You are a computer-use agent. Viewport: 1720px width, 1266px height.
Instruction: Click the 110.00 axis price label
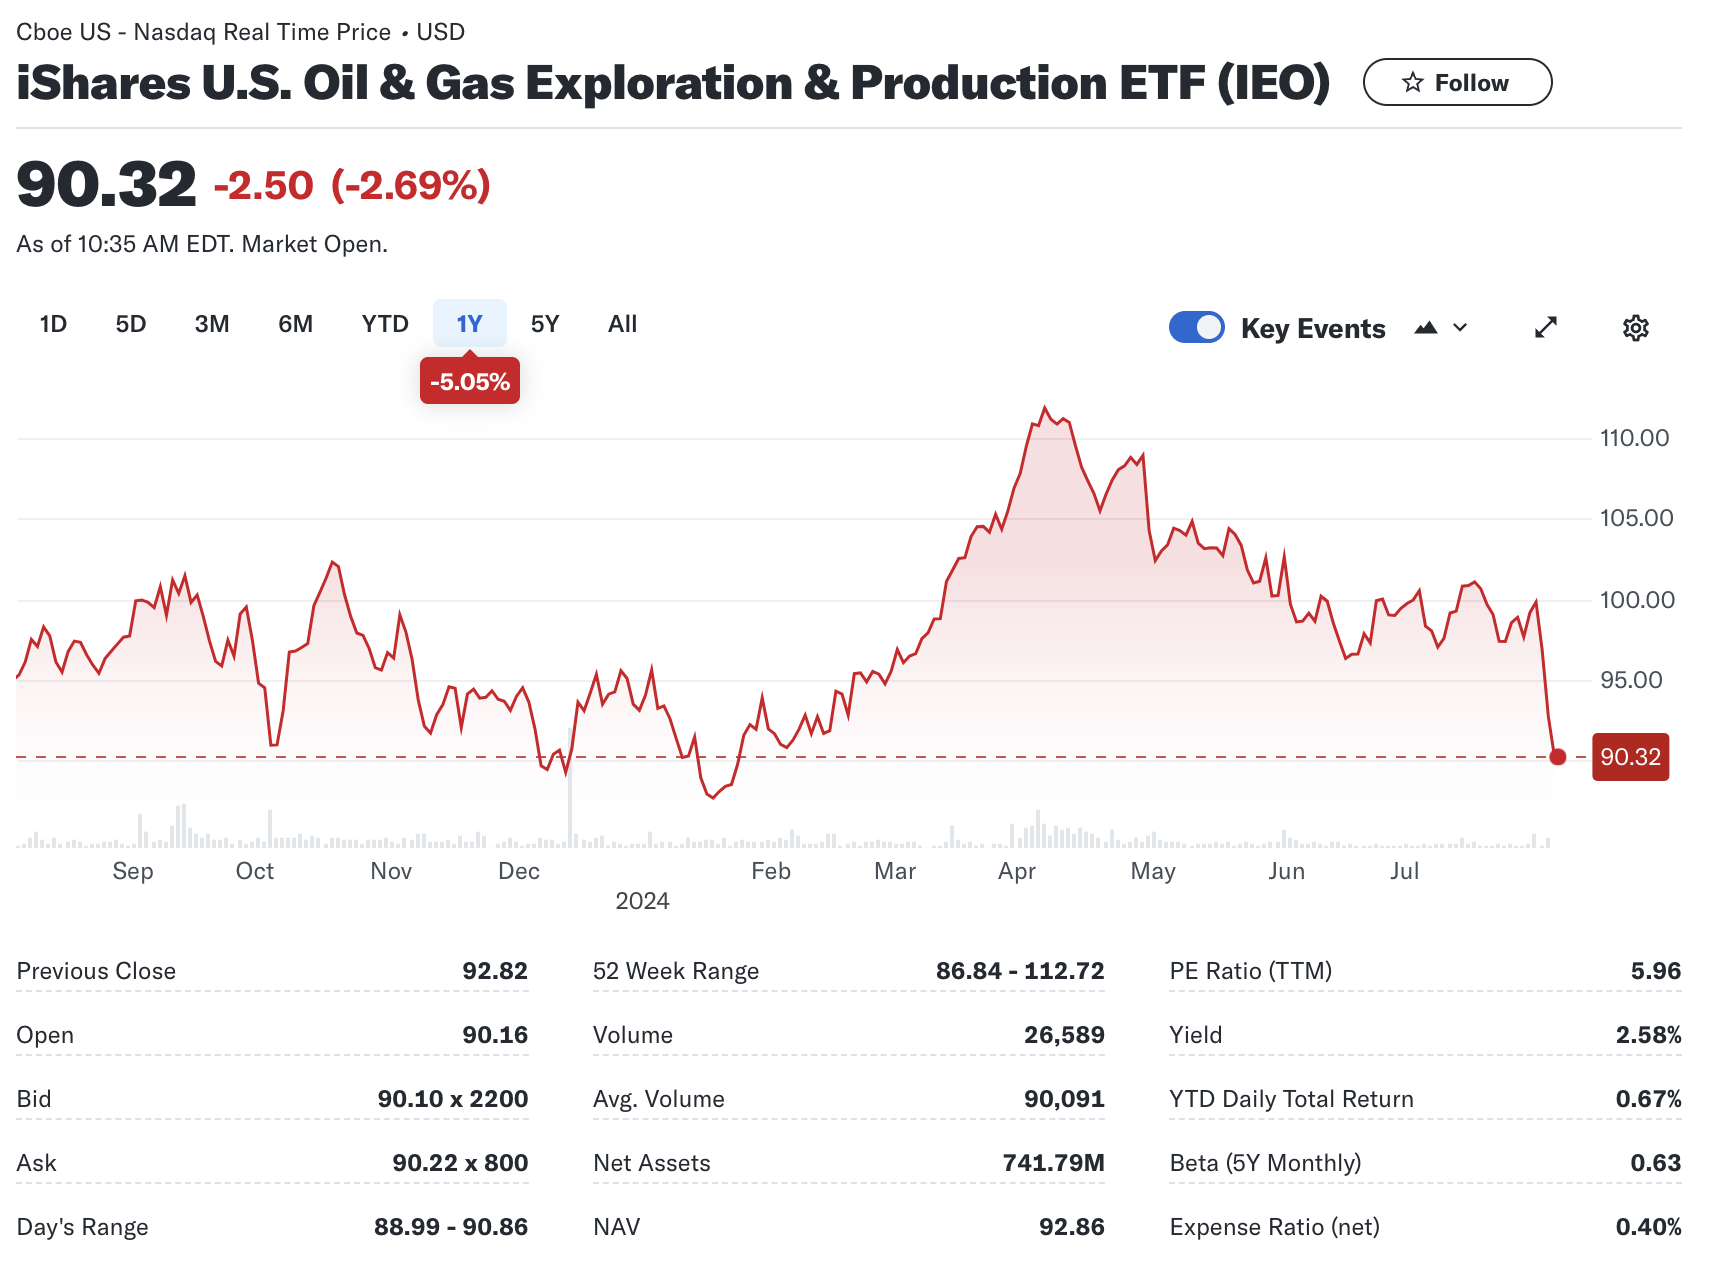tap(1634, 438)
